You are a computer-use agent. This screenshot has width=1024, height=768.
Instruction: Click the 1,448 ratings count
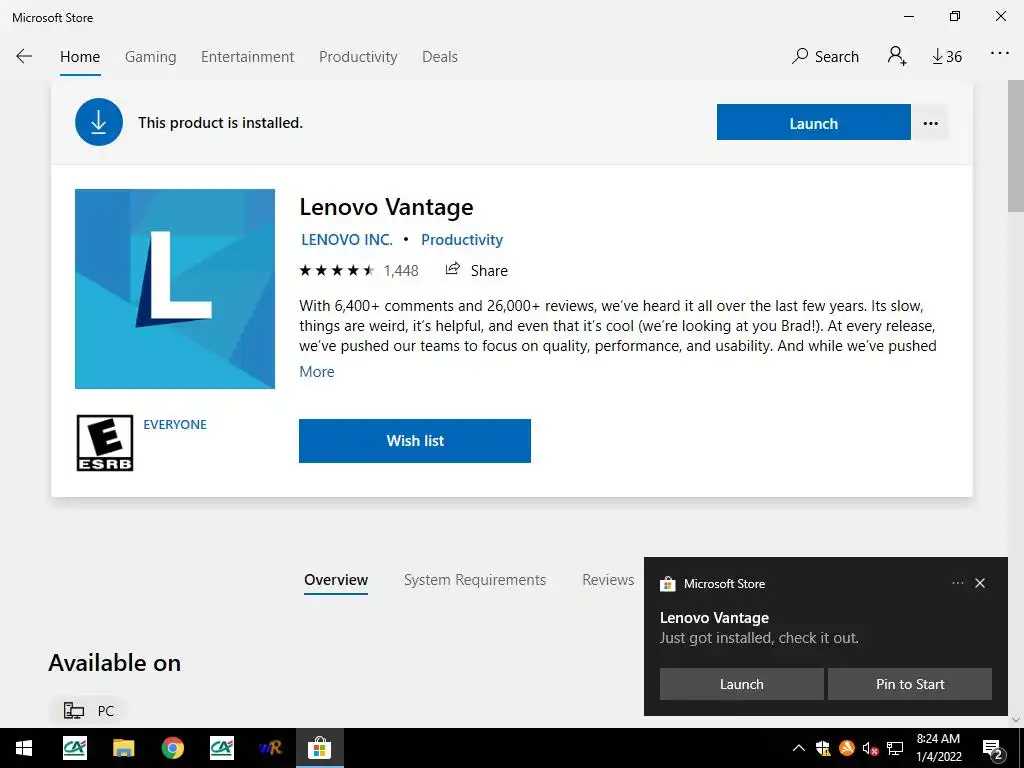point(401,270)
